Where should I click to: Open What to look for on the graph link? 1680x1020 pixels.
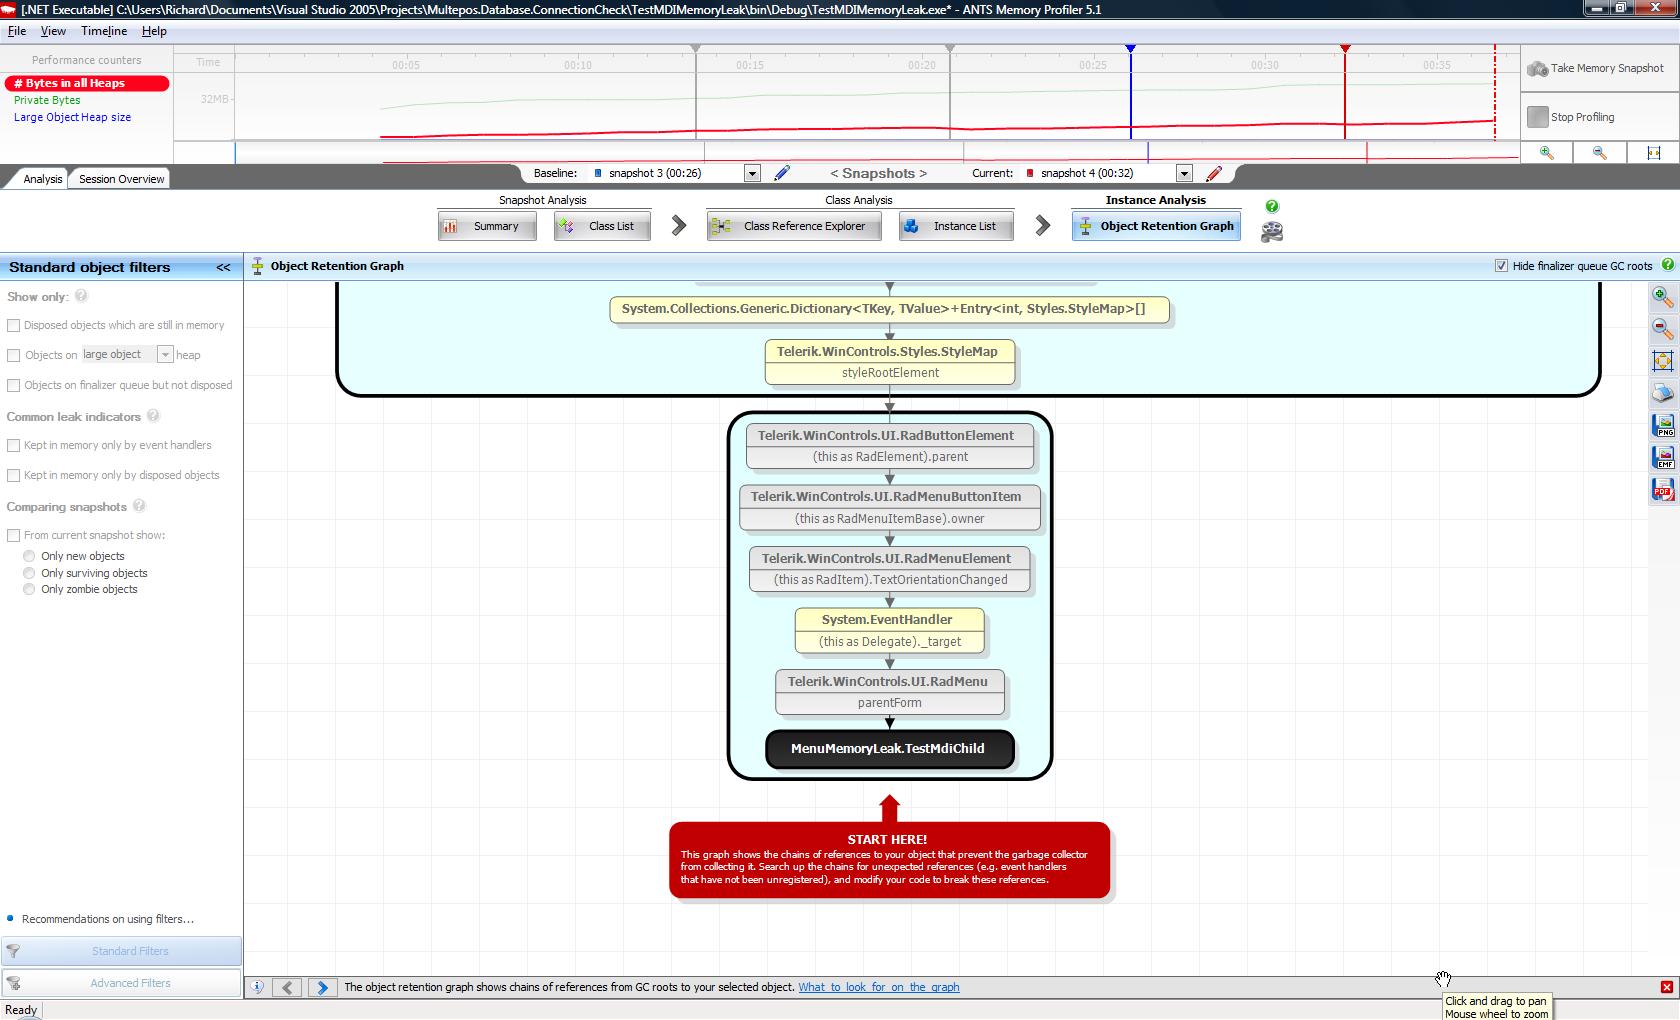[878, 987]
